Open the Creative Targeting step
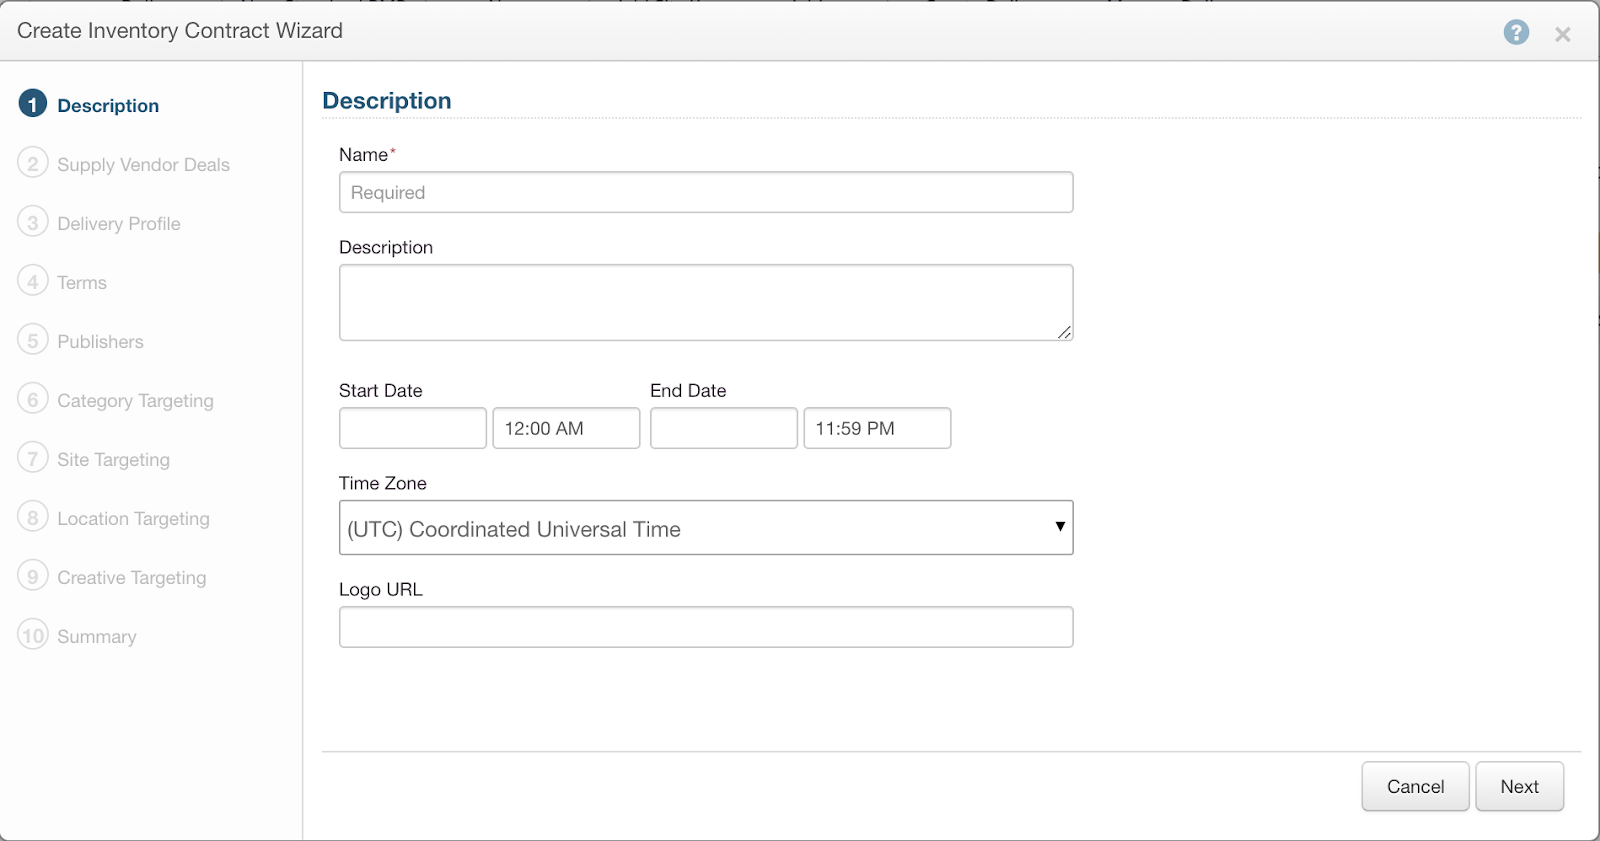The width and height of the screenshot is (1600, 841). (131, 578)
